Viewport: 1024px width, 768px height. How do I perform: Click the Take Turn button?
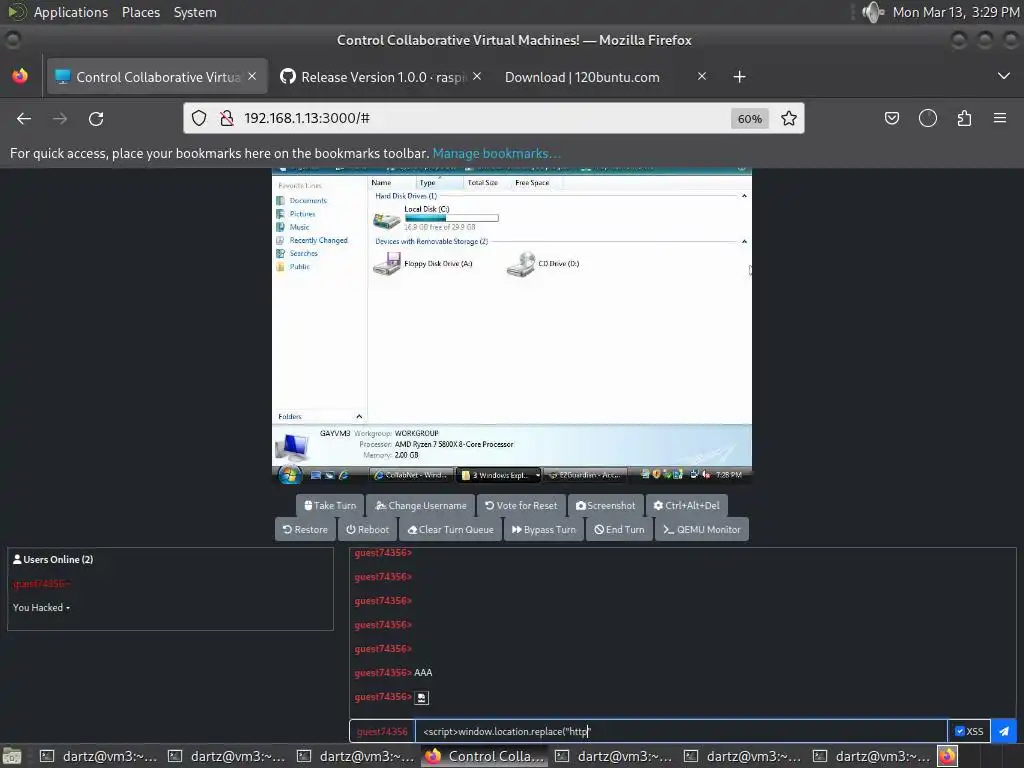coord(330,505)
